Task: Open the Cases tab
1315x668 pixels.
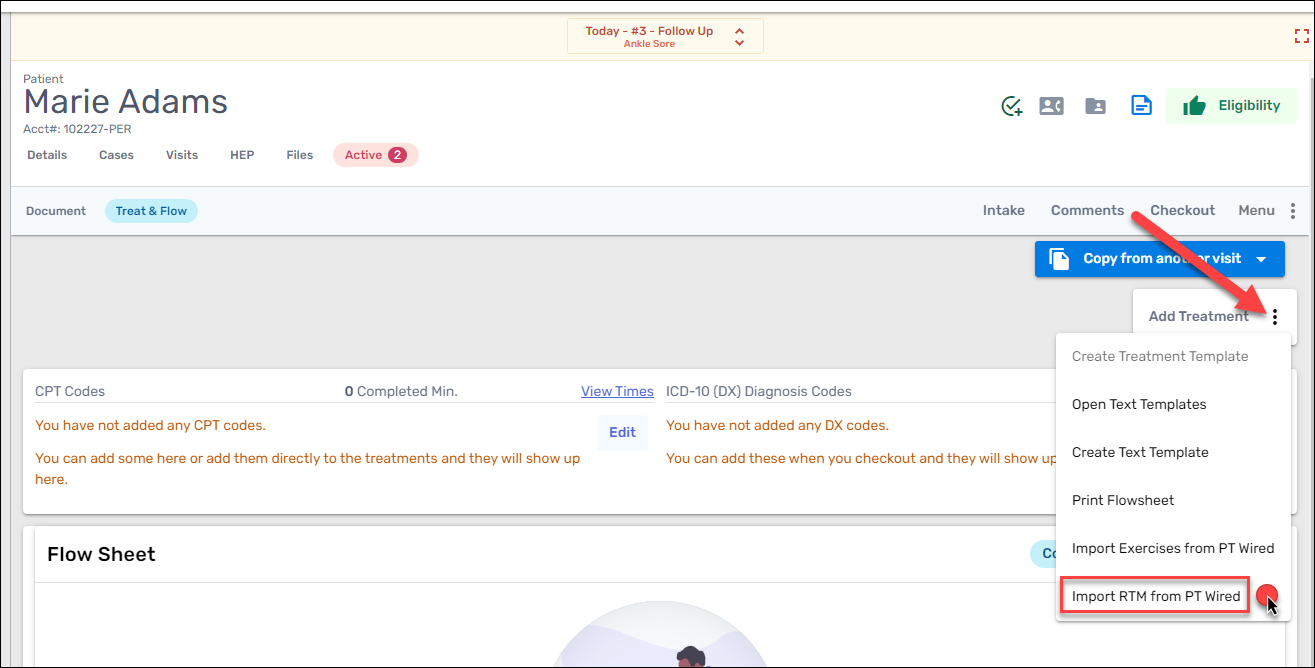Action: [x=116, y=155]
